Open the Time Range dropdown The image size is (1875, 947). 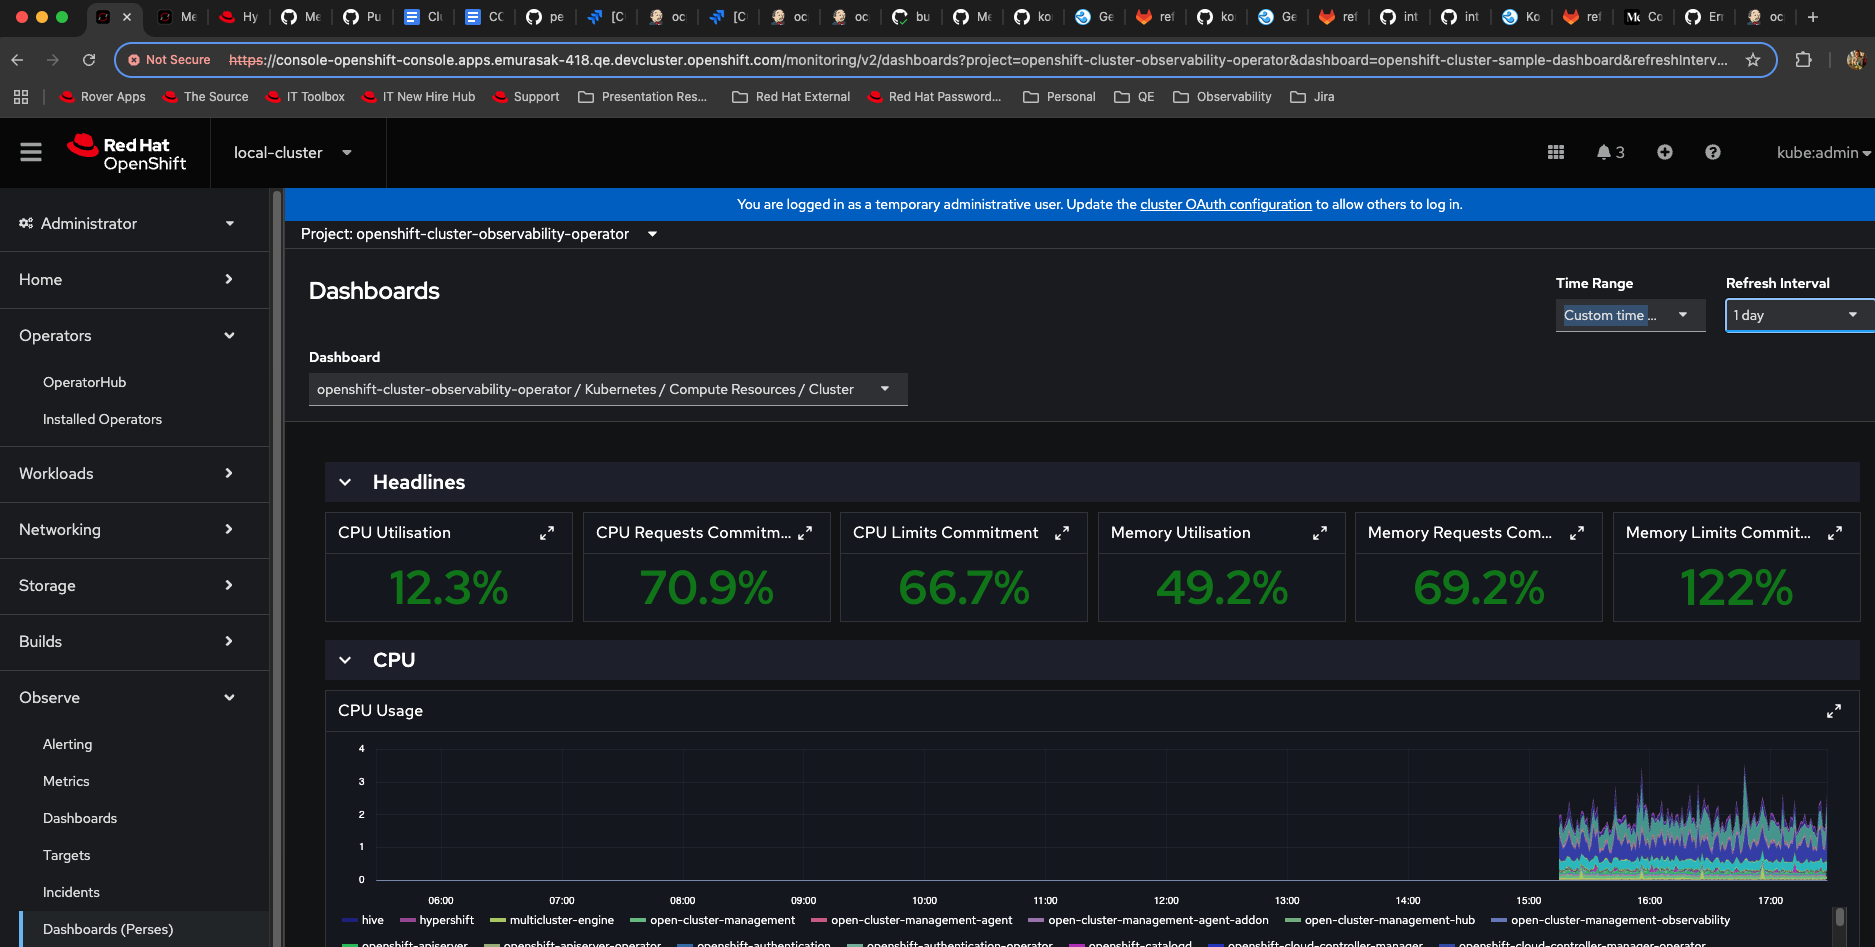1630,315
